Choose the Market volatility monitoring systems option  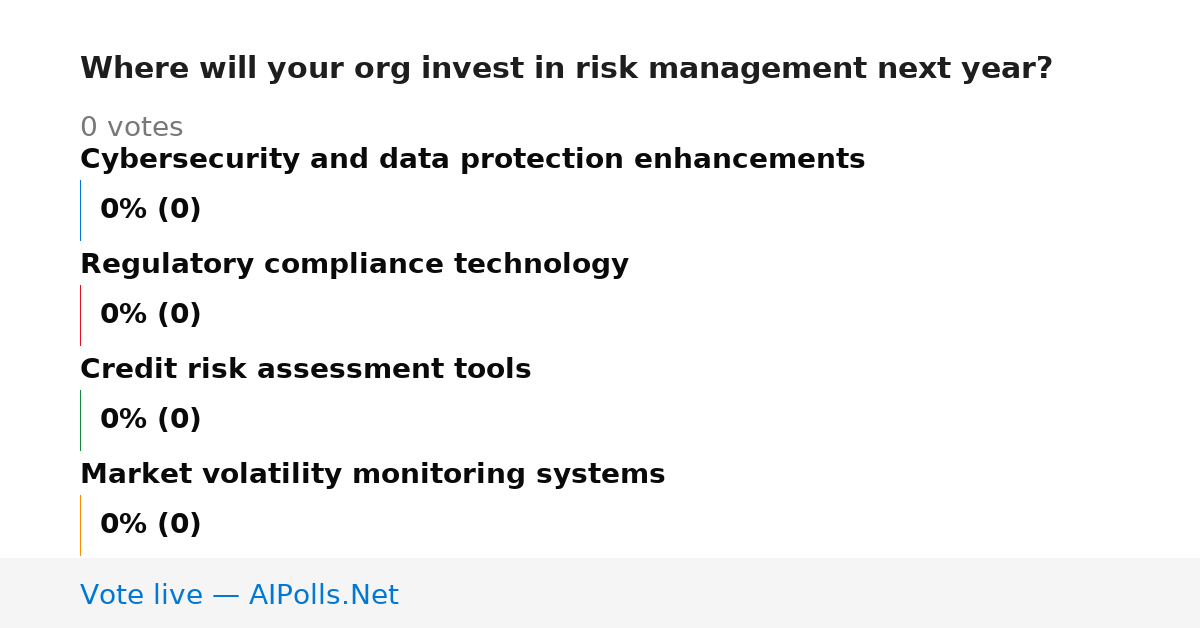click(372, 475)
